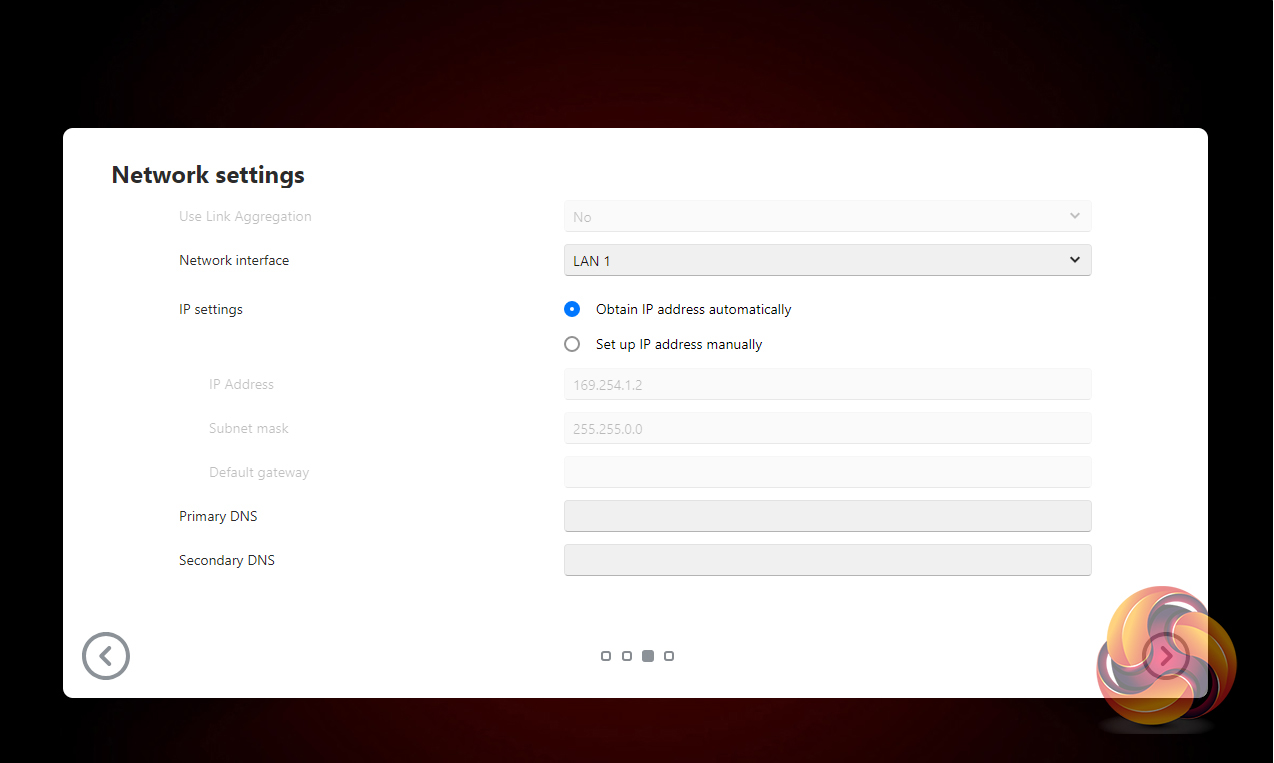Click into the Primary DNS input box

click(827, 516)
